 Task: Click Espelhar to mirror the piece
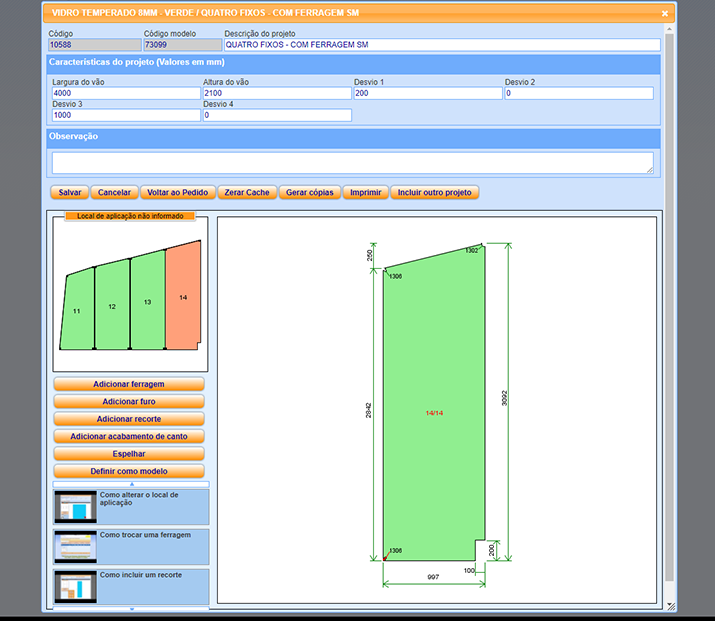(129, 454)
